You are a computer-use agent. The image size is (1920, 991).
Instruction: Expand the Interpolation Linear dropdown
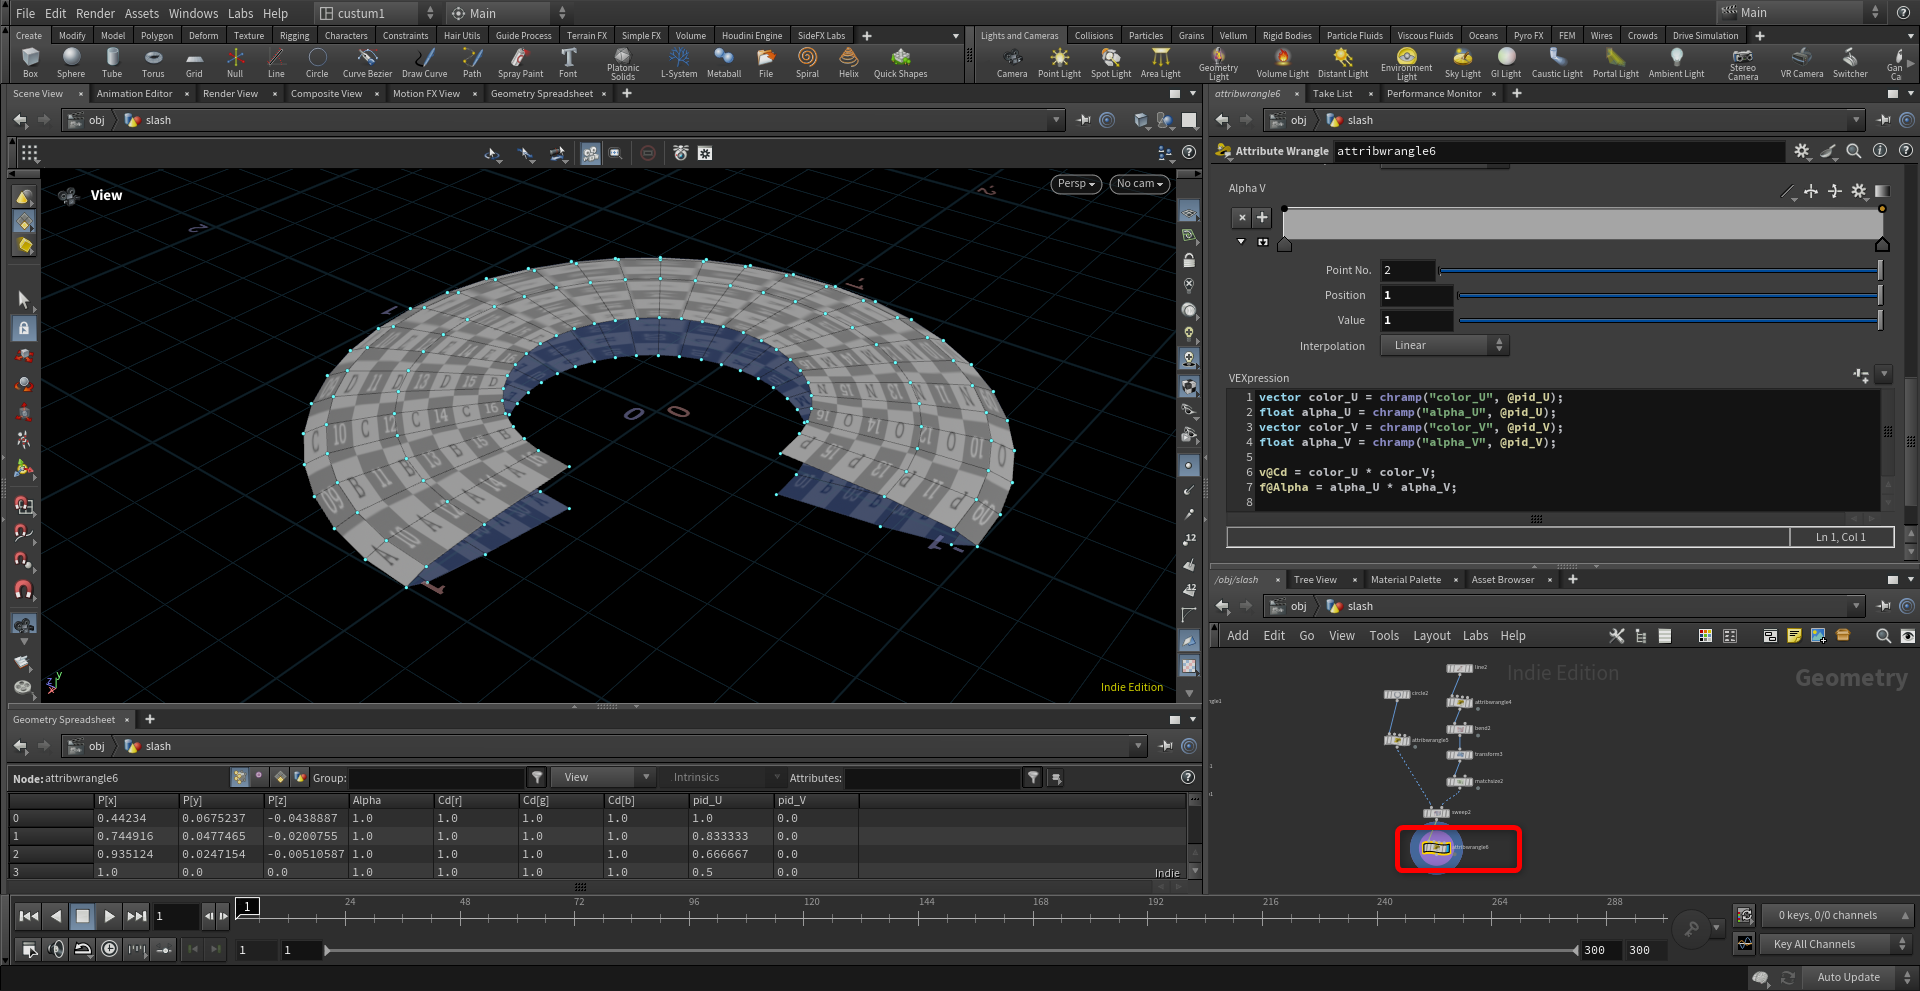click(1444, 346)
